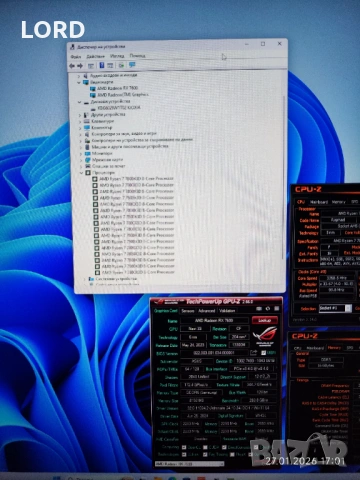Switch to the Sensors tab in GPU-Z
This screenshot has height=480, width=360.
tap(188, 311)
